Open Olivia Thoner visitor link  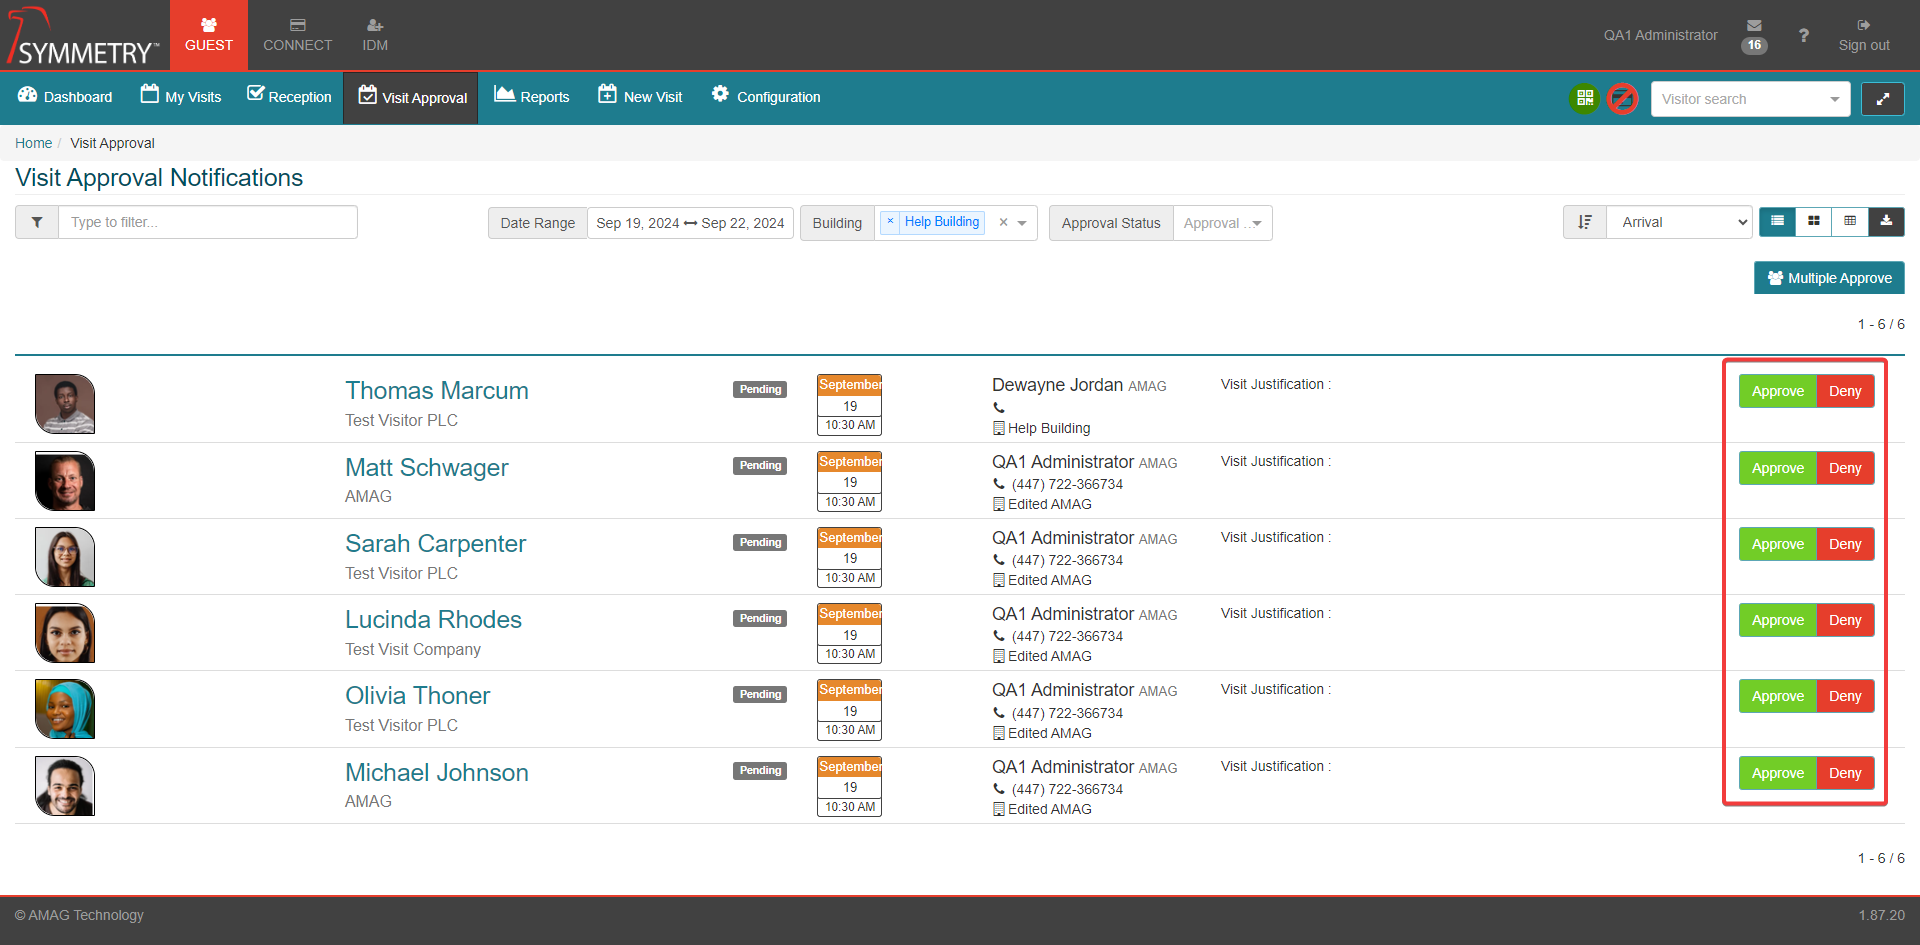point(418,696)
